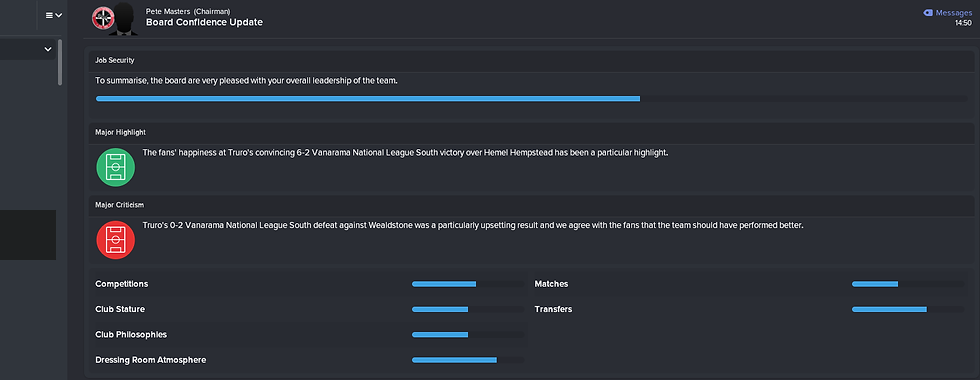Select the Club Stature row

point(309,309)
